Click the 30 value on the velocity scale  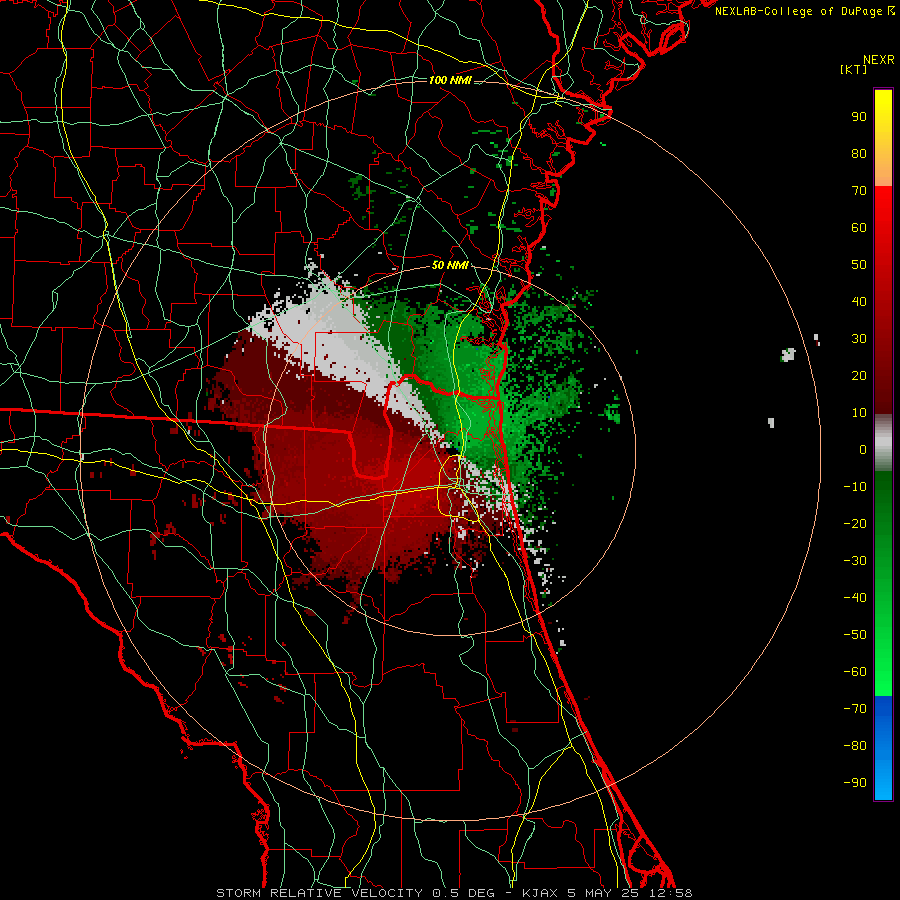[859, 339]
